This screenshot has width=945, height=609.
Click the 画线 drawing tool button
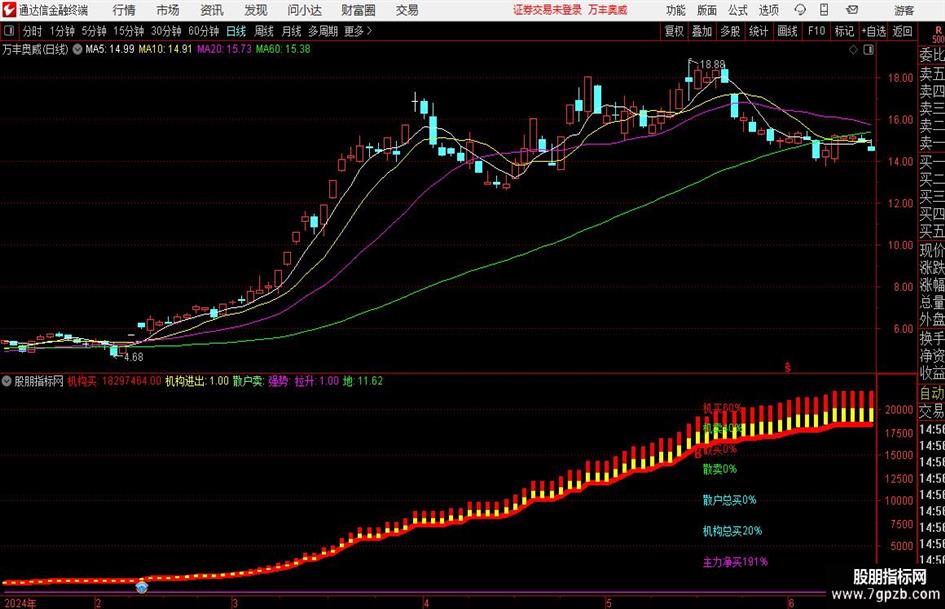[x=787, y=31]
